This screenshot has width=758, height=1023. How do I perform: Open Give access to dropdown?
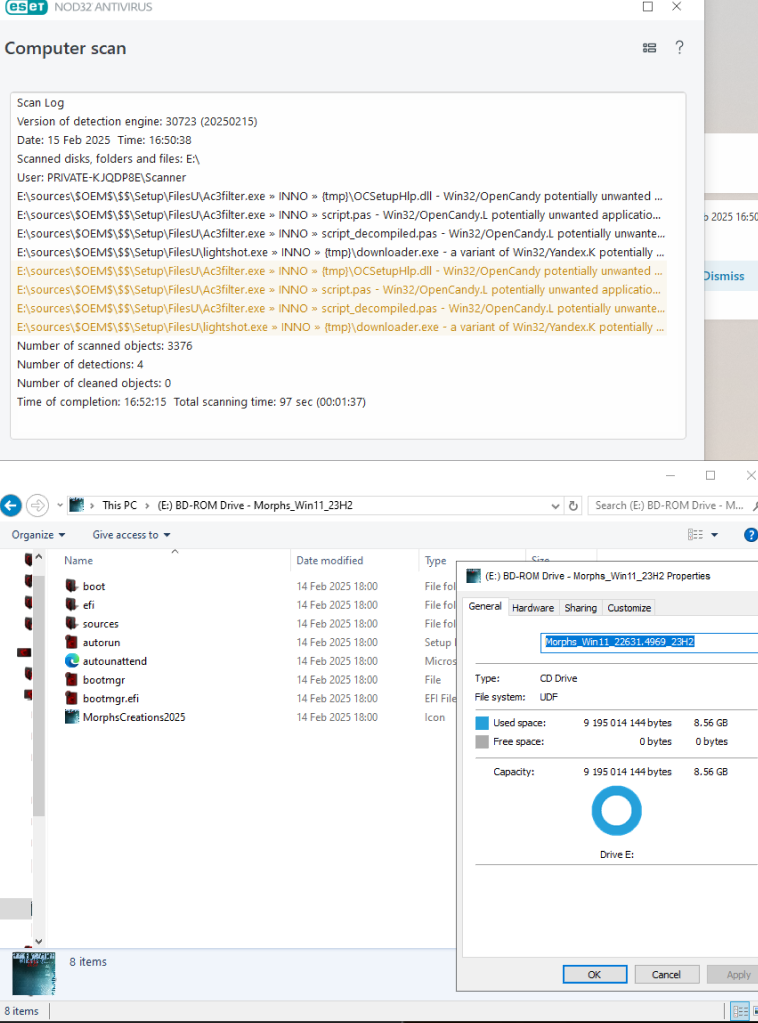click(x=131, y=535)
